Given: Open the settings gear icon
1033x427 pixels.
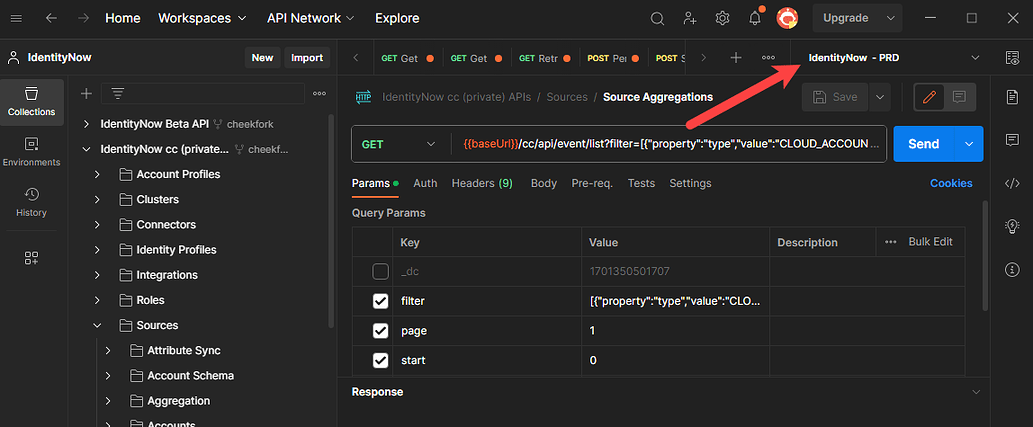Looking at the screenshot, I should pyautogui.click(x=722, y=18).
